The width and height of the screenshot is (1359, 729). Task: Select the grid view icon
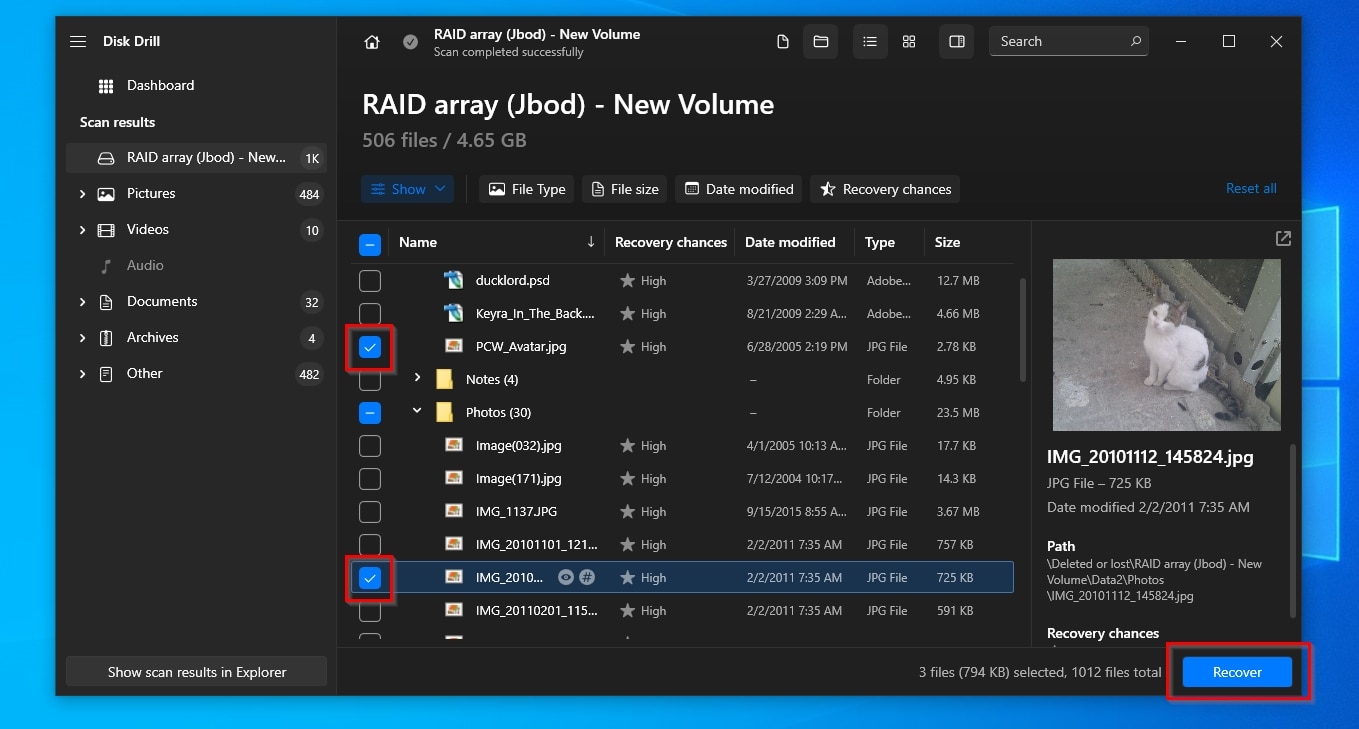click(909, 42)
